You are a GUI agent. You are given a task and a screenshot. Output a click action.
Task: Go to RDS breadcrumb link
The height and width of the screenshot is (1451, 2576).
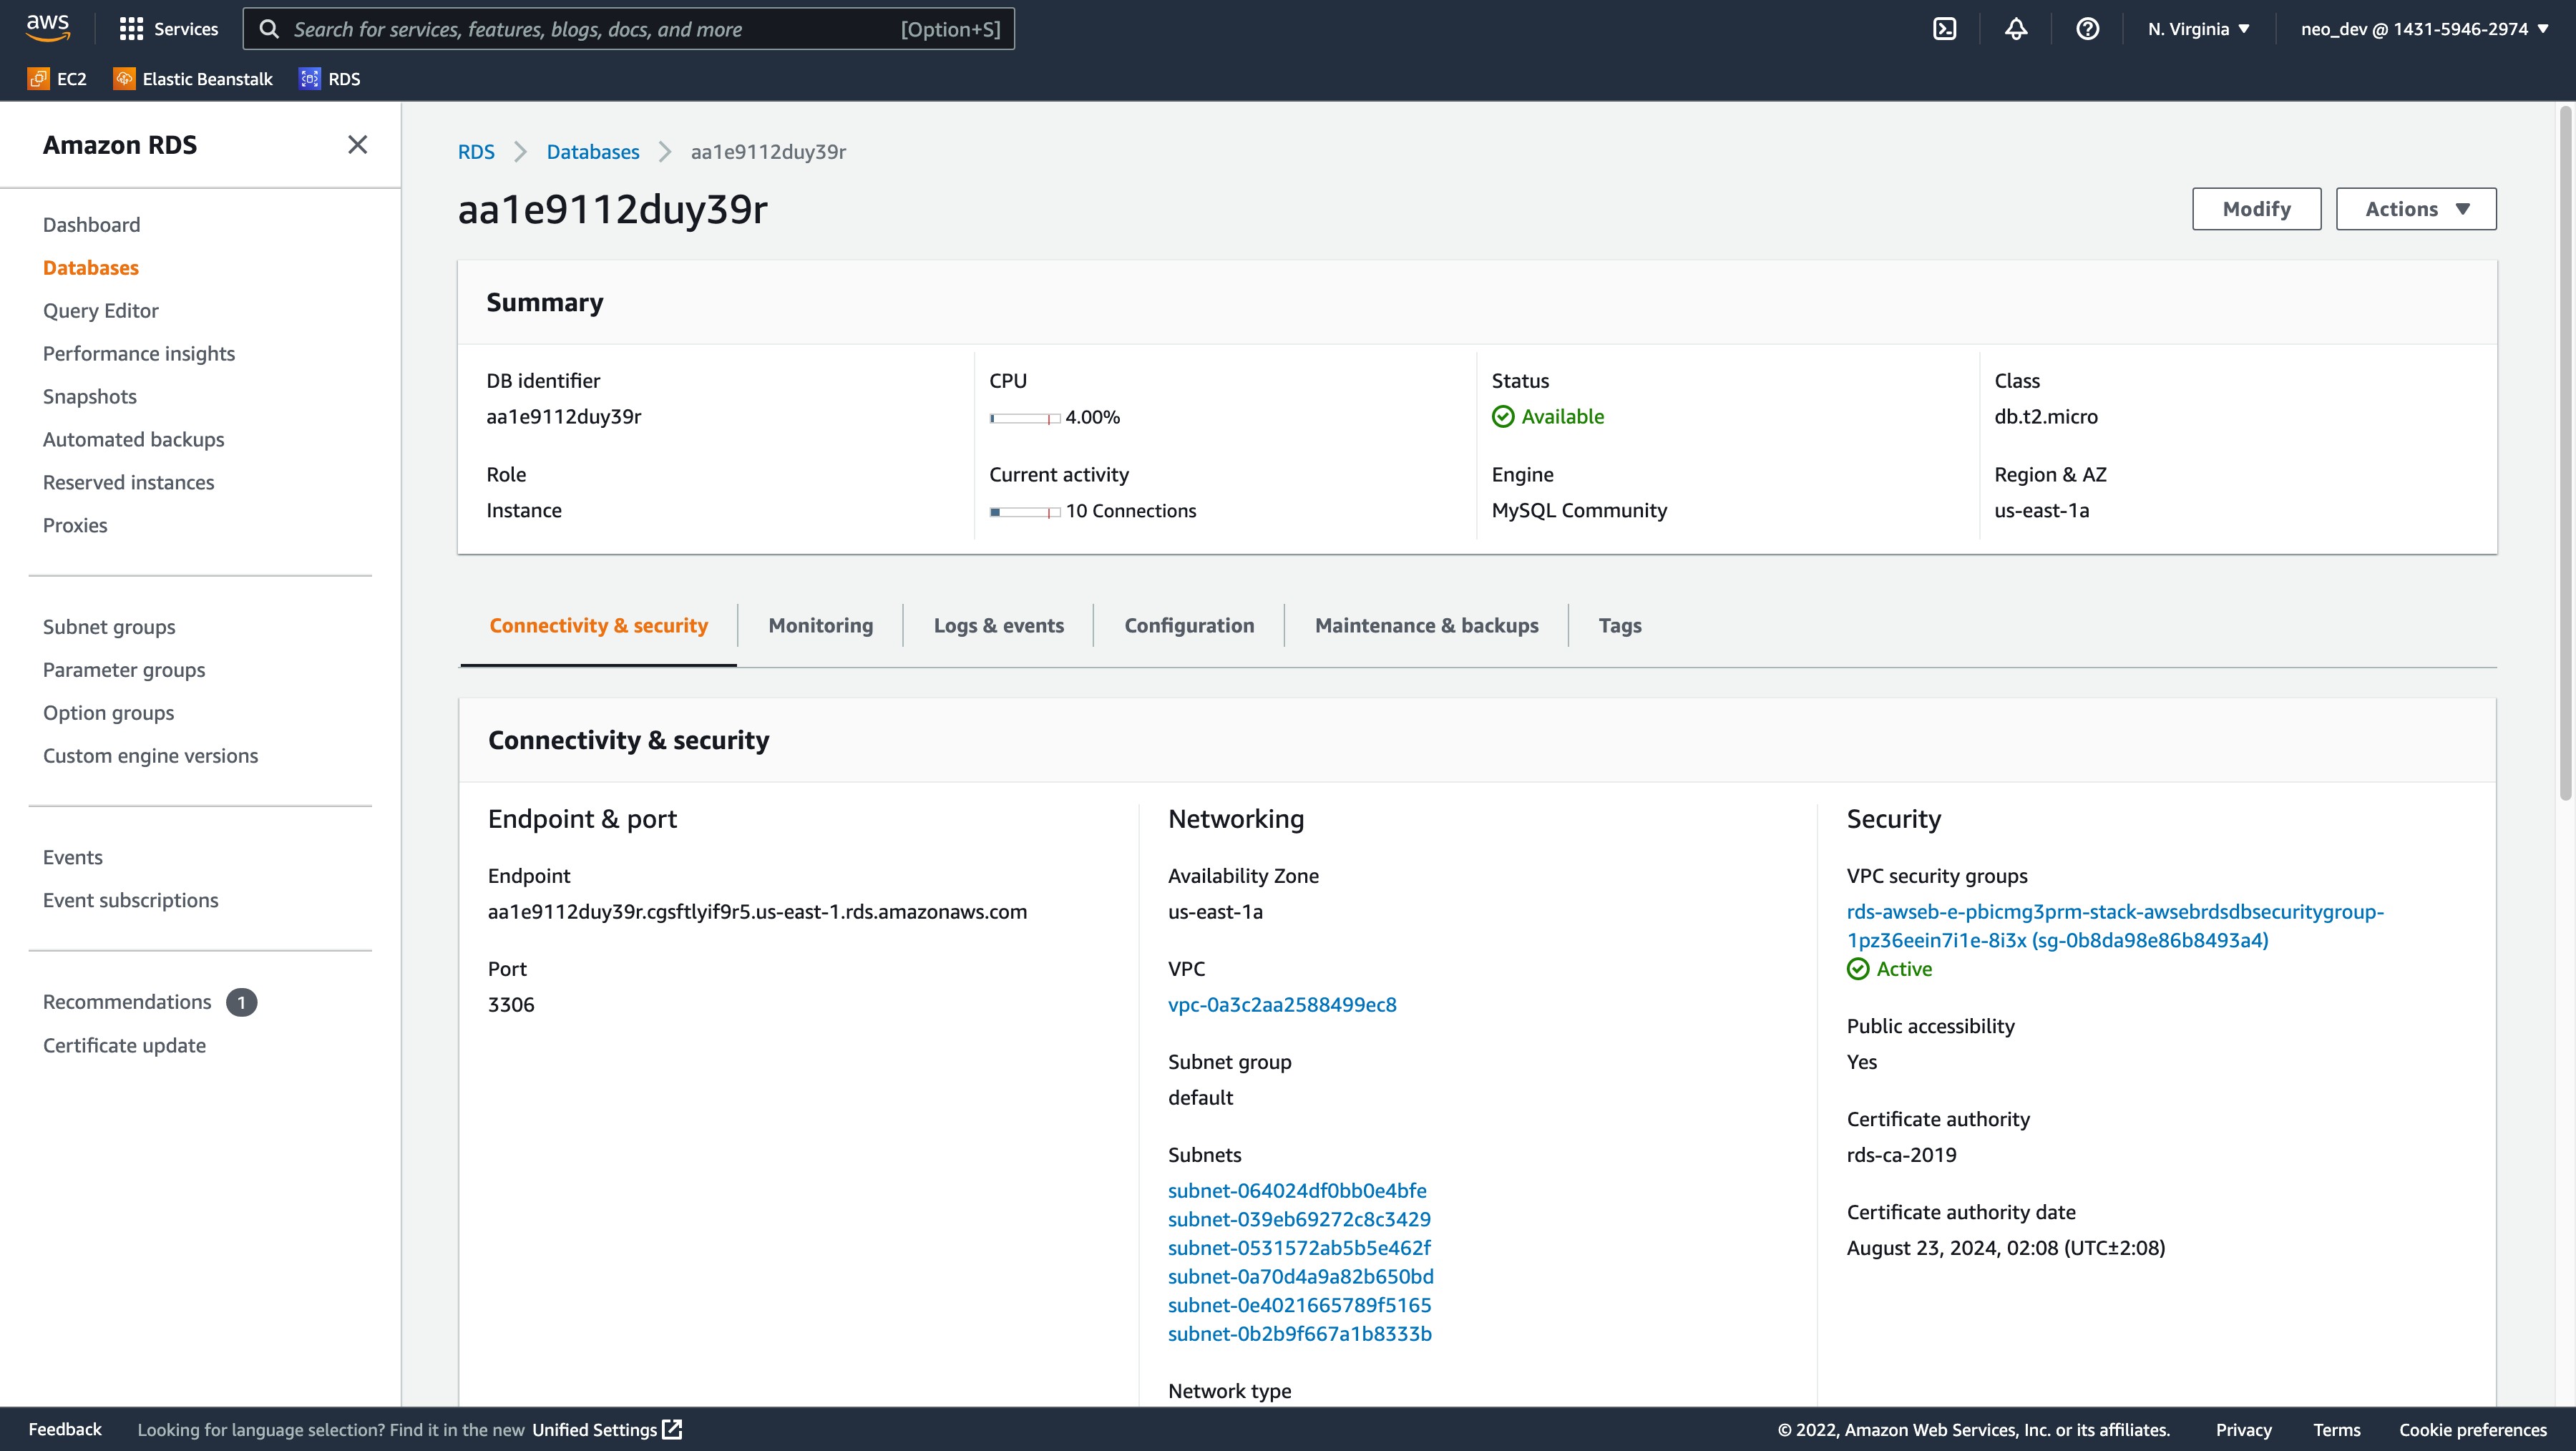point(476,152)
